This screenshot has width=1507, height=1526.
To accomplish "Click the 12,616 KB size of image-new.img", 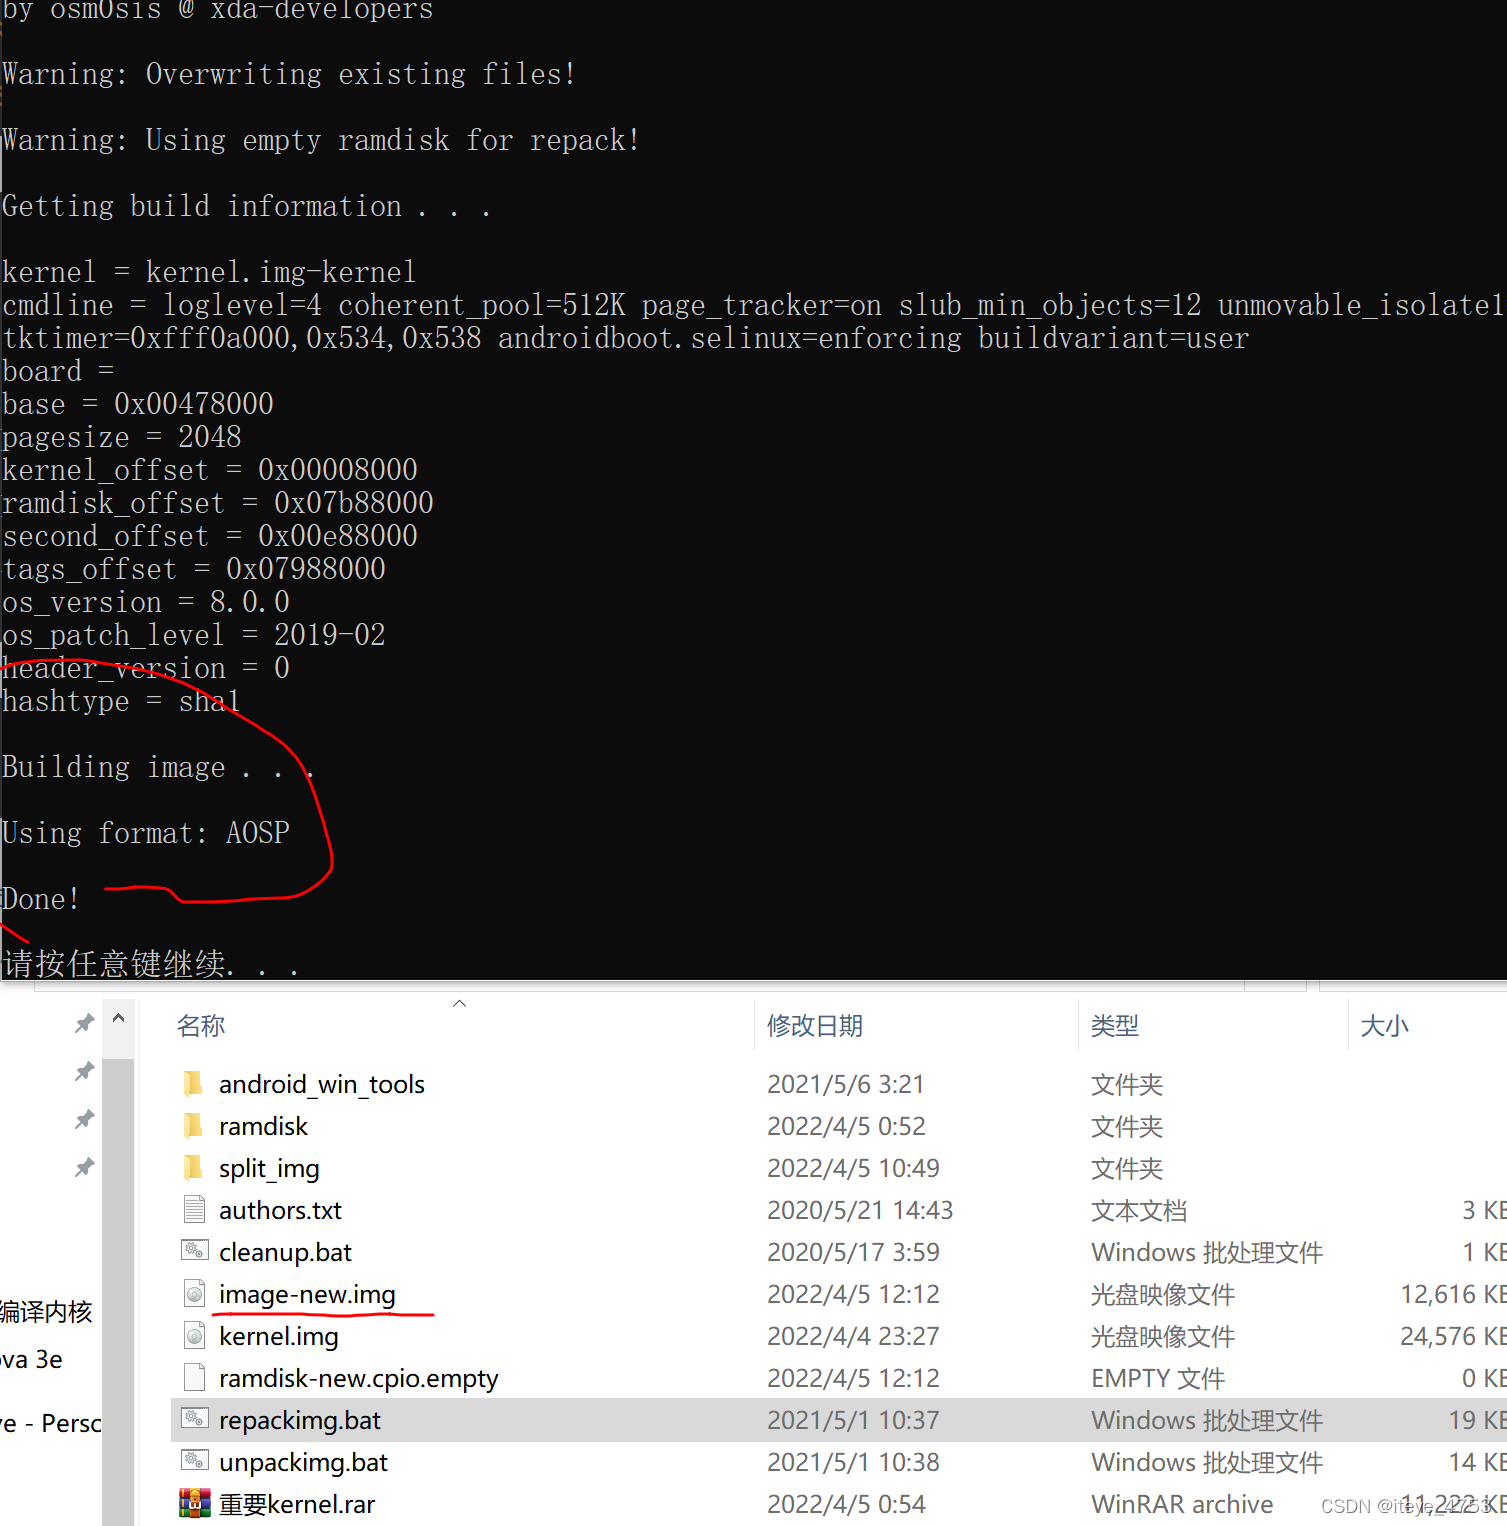I will (1453, 1294).
